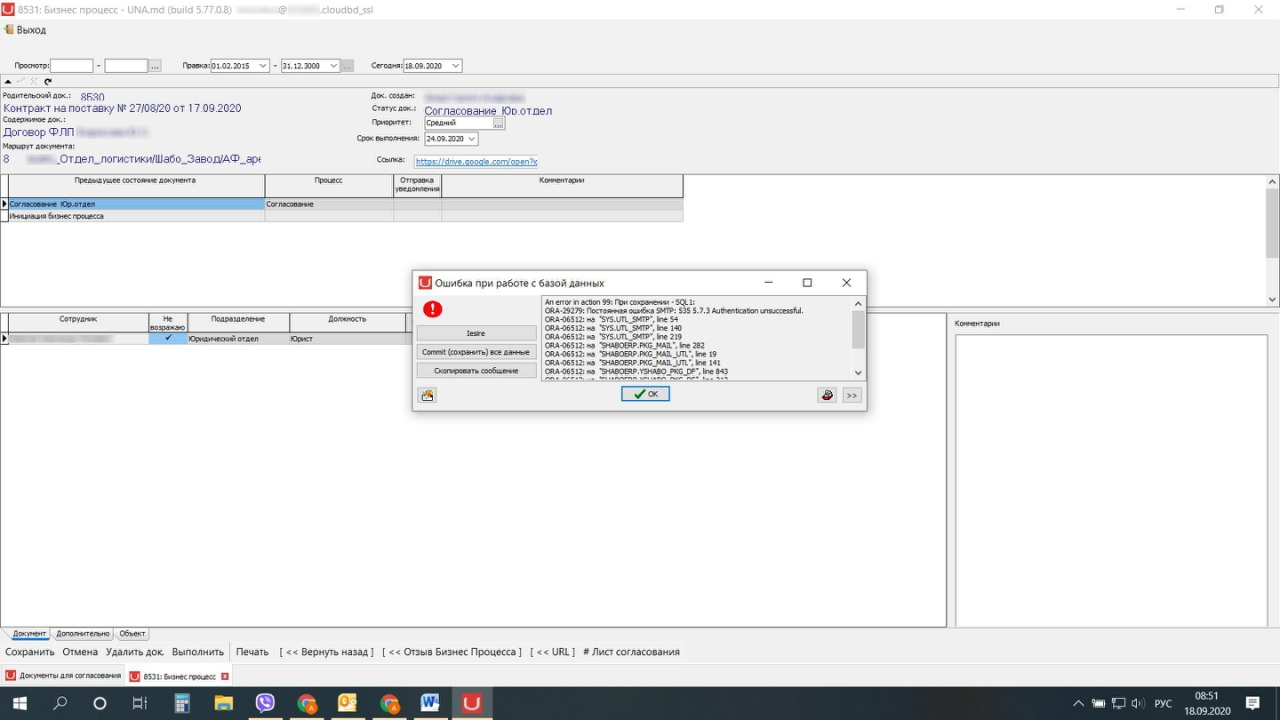
Task: Toggle the Не возражаю checkbox
Action: (168, 338)
